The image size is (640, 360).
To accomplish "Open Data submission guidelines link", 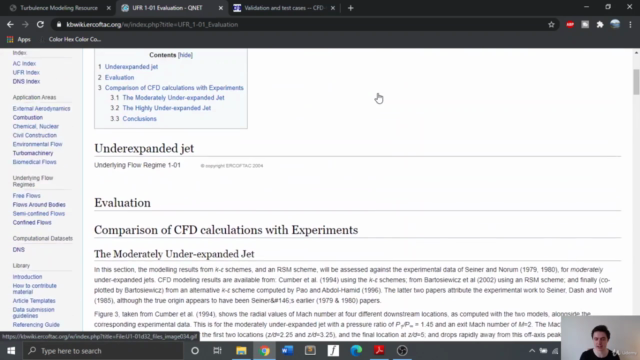I will pyautogui.click(x=33, y=313).
